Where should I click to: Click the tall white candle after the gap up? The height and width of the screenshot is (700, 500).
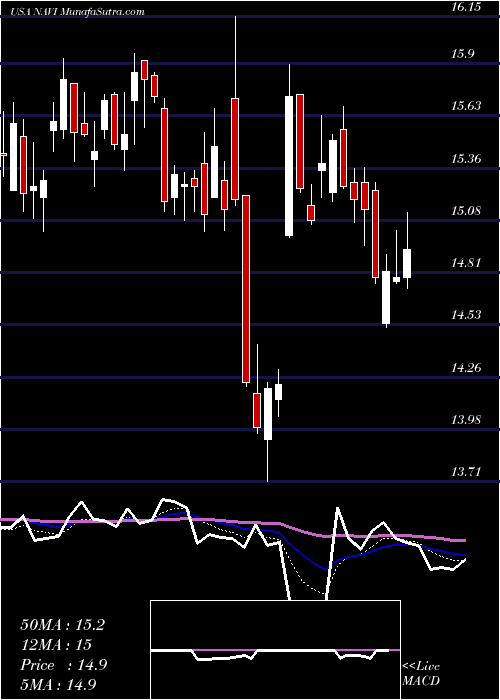tap(289, 166)
